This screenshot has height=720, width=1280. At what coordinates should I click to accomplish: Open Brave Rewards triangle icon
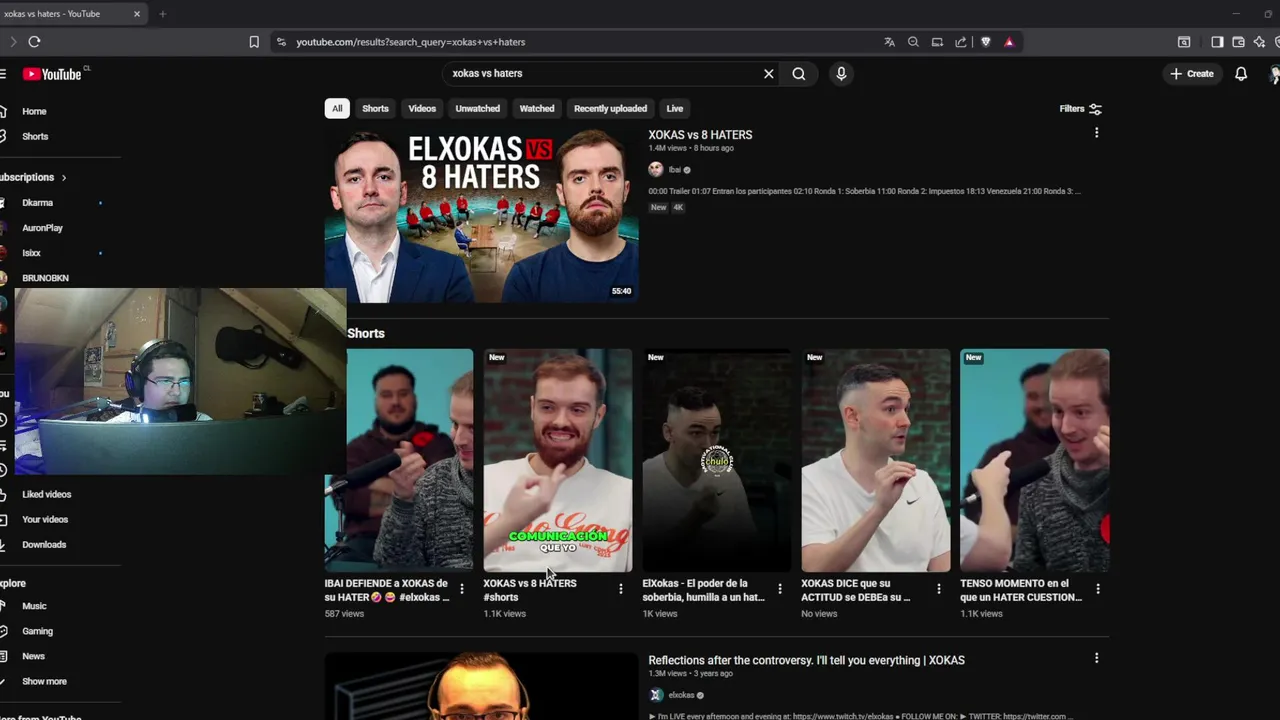pos(1009,42)
